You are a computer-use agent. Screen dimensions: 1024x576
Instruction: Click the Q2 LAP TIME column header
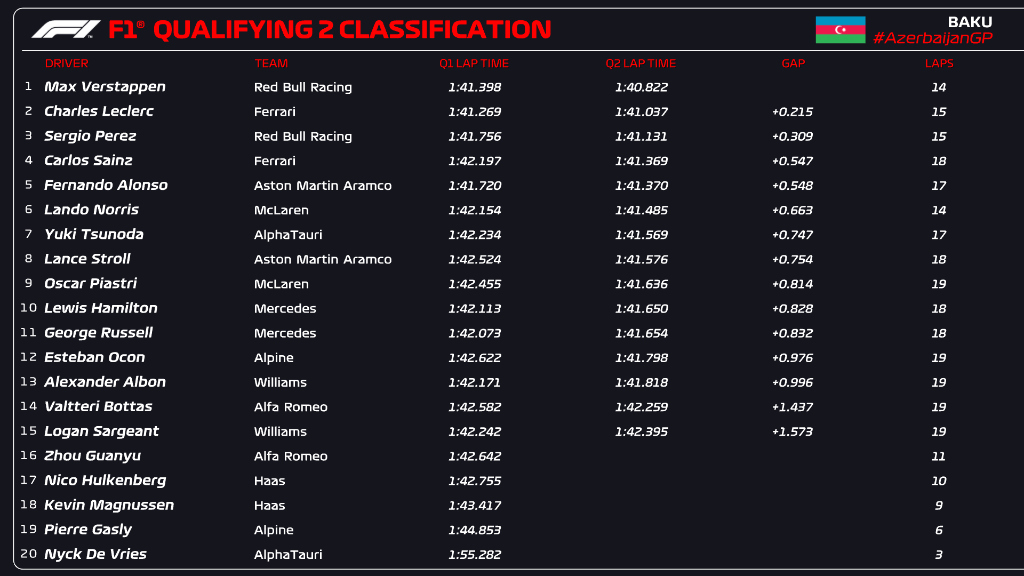641,63
